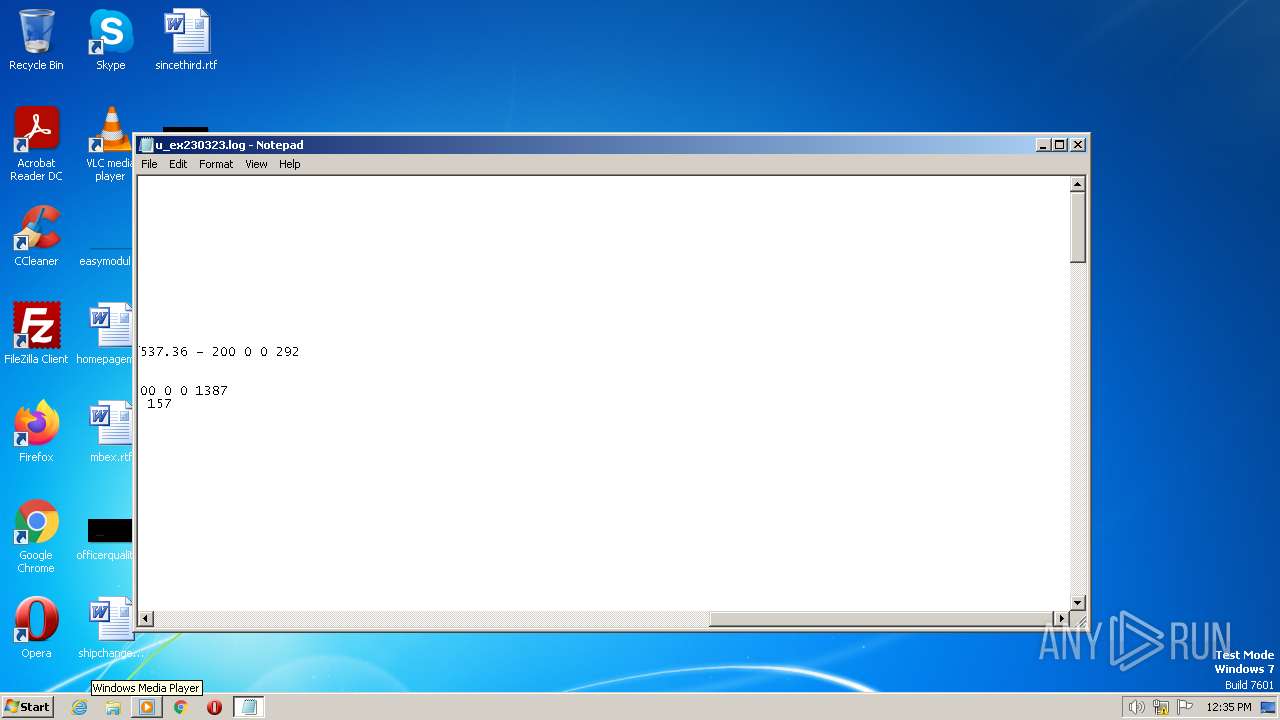Open Opera from the taskbar
This screenshot has width=1280, height=720.
pyautogui.click(x=214, y=707)
